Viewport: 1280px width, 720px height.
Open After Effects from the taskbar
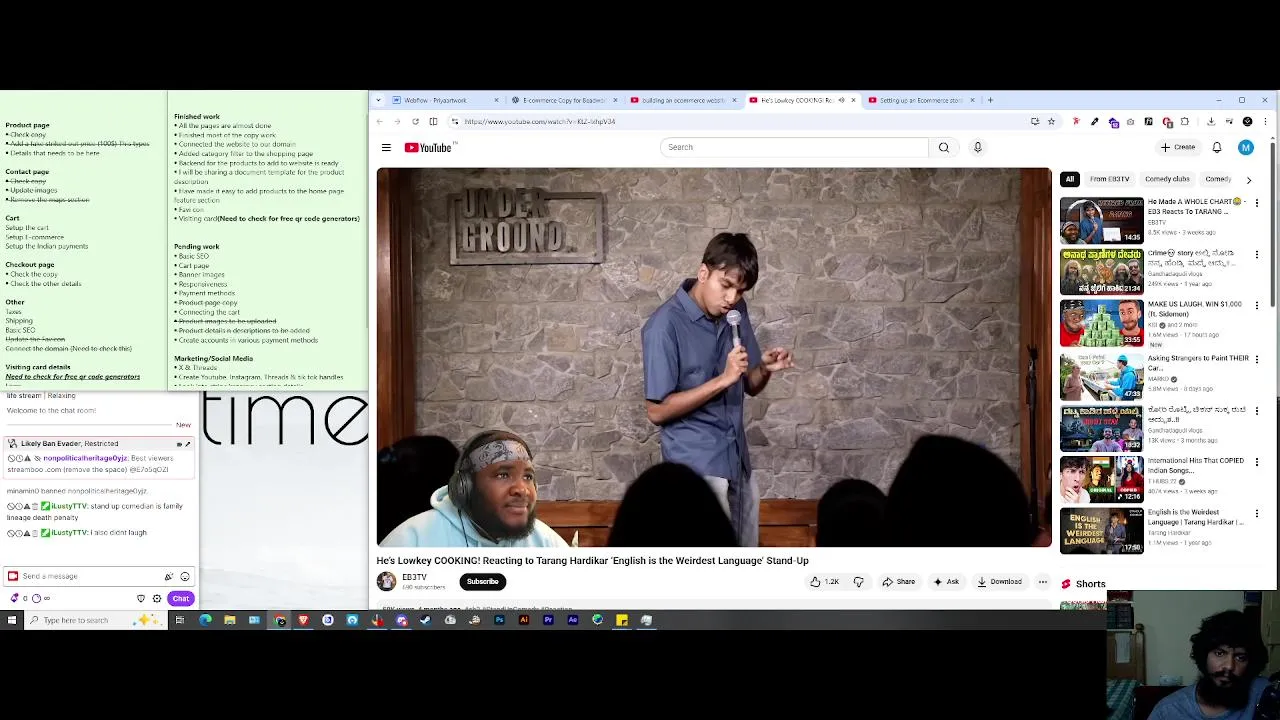pos(572,620)
